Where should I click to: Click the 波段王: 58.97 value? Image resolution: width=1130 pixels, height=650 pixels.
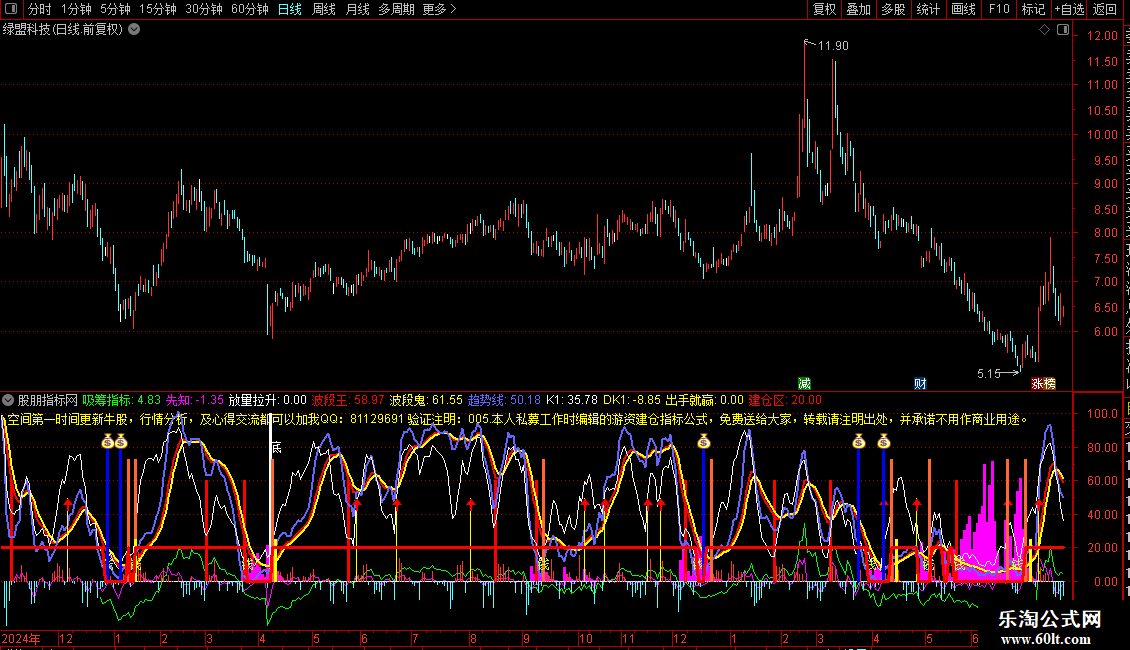tap(348, 400)
